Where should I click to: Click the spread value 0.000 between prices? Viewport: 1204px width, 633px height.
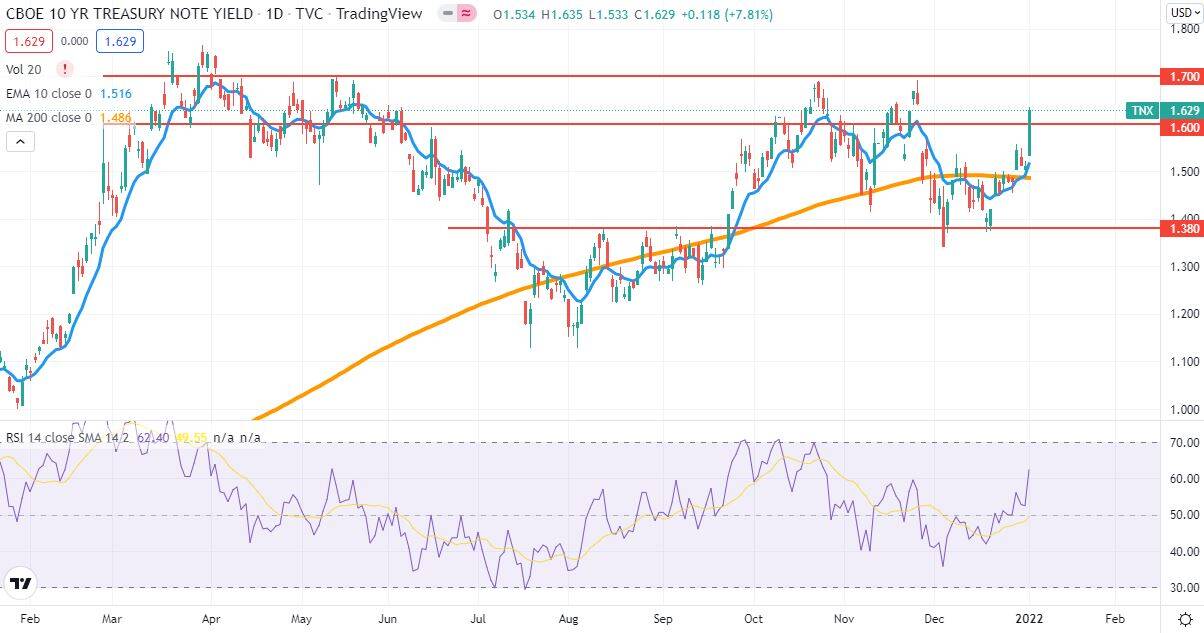[x=75, y=42]
